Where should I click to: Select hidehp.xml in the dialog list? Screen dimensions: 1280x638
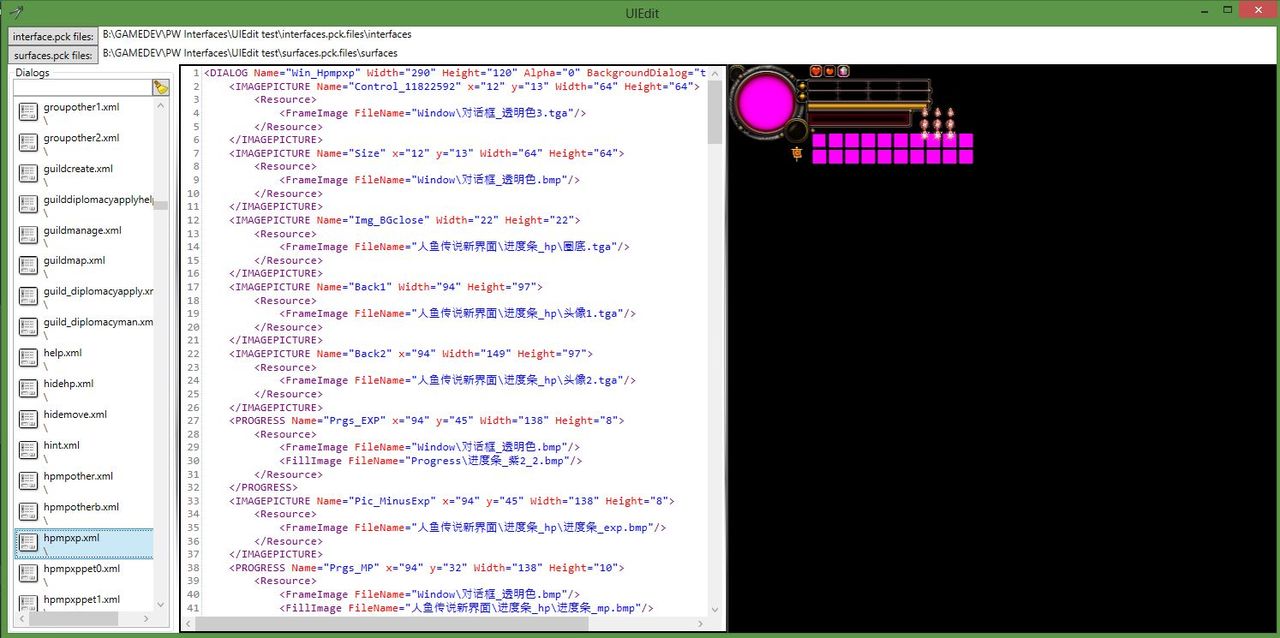(68, 384)
